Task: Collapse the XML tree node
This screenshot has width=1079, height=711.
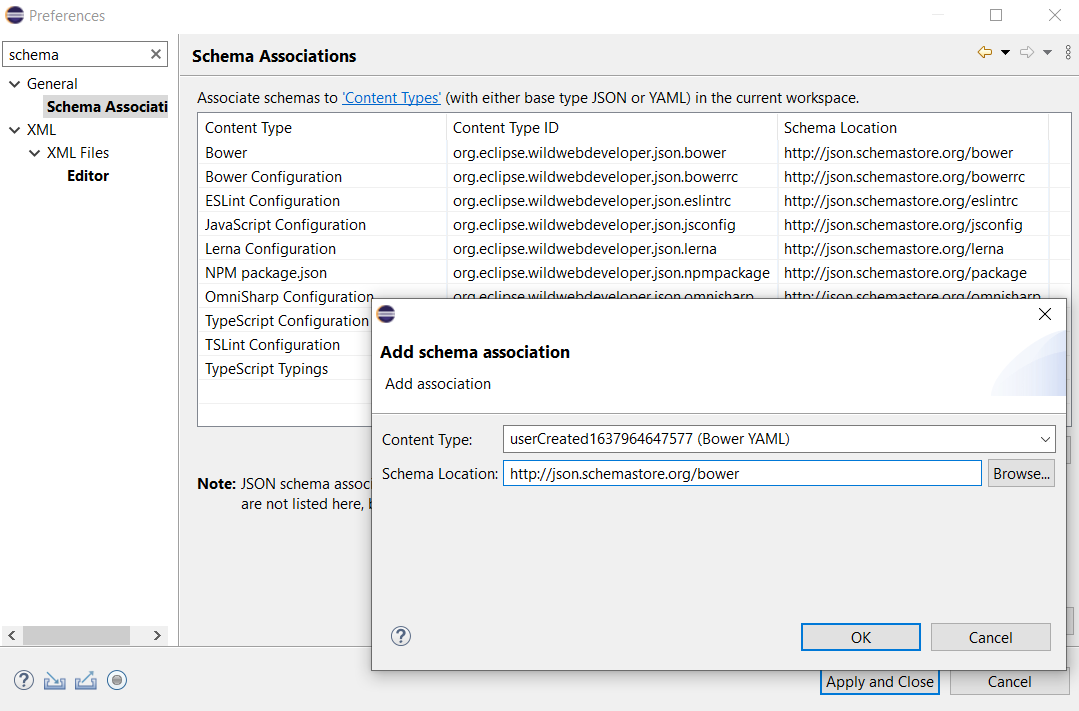Action: click(x=14, y=130)
